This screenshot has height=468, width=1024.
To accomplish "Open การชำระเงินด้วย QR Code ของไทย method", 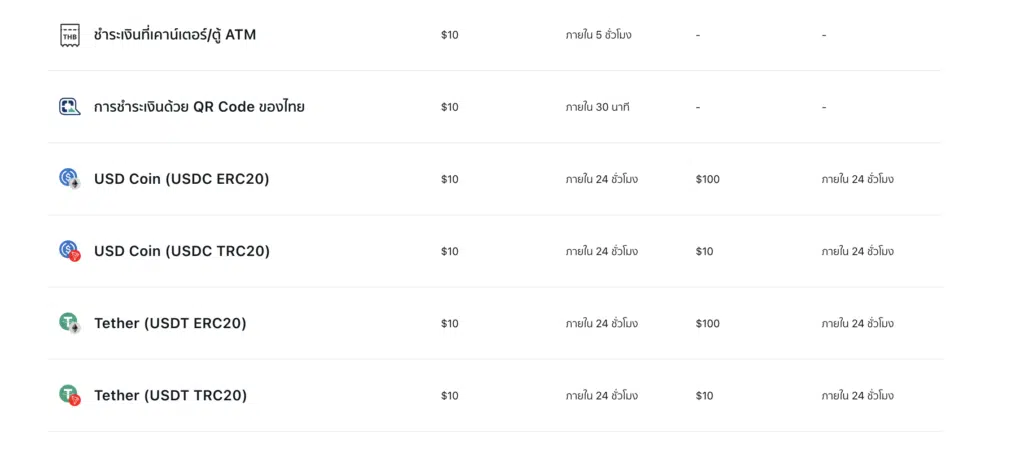I will [x=199, y=106].
